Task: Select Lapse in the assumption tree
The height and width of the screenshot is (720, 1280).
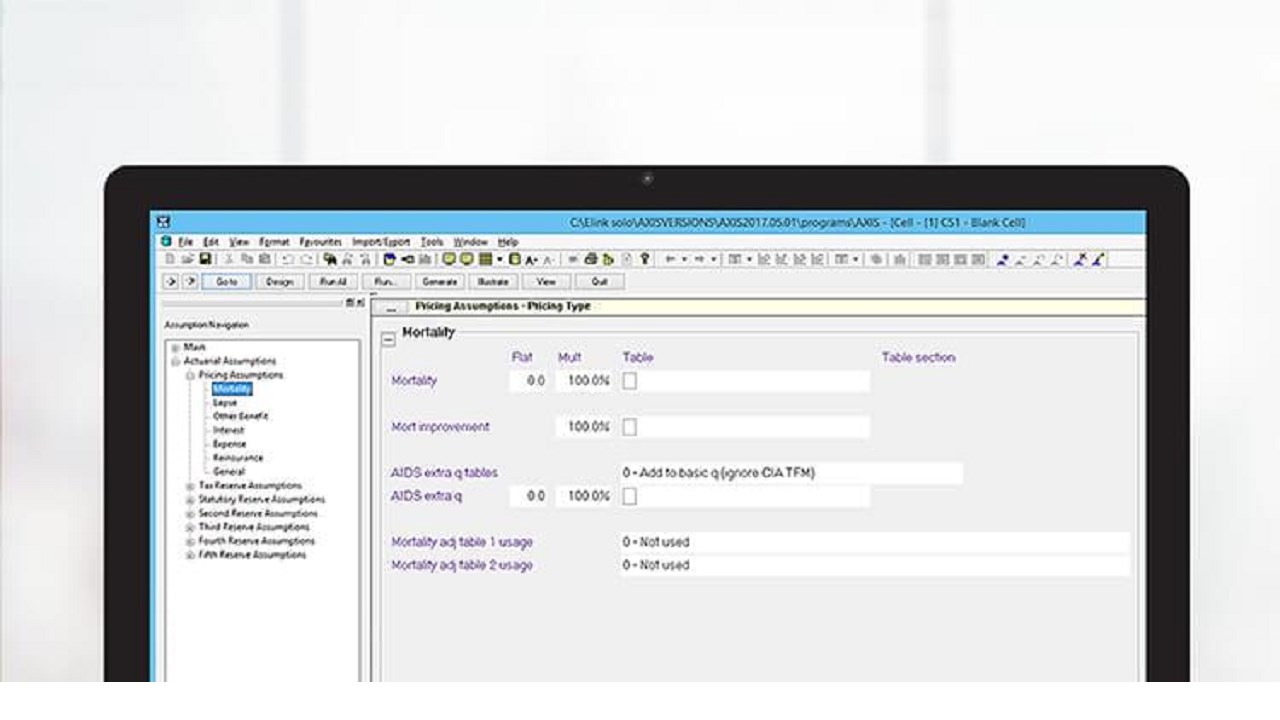Action: coord(225,403)
